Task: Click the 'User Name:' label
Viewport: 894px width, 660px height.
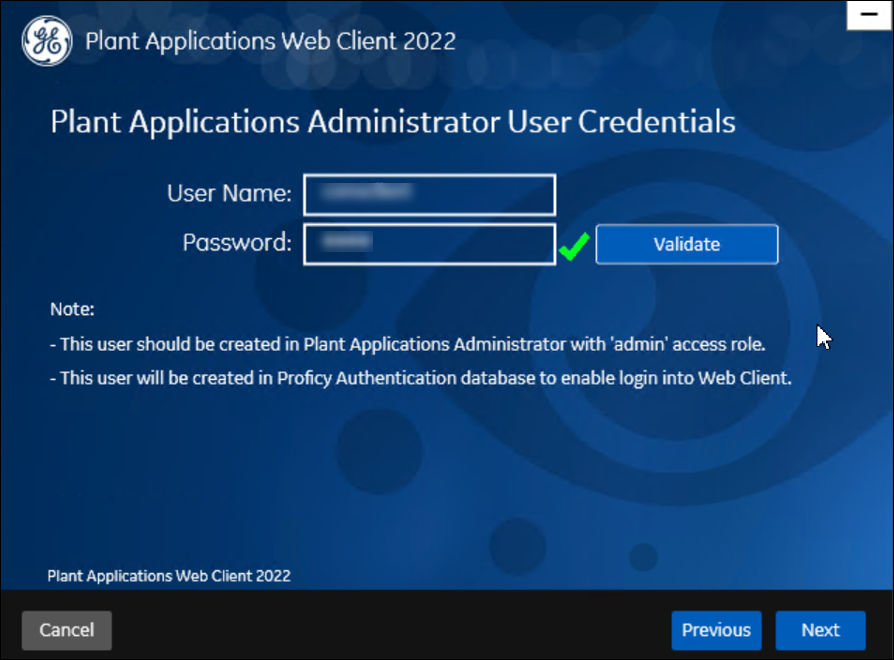Action: (229, 194)
